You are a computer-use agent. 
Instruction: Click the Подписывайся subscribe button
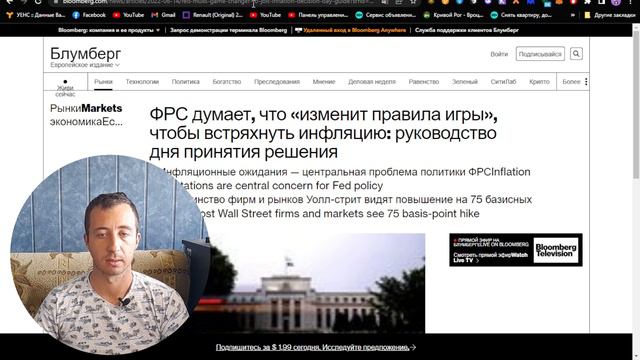(540, 54)
